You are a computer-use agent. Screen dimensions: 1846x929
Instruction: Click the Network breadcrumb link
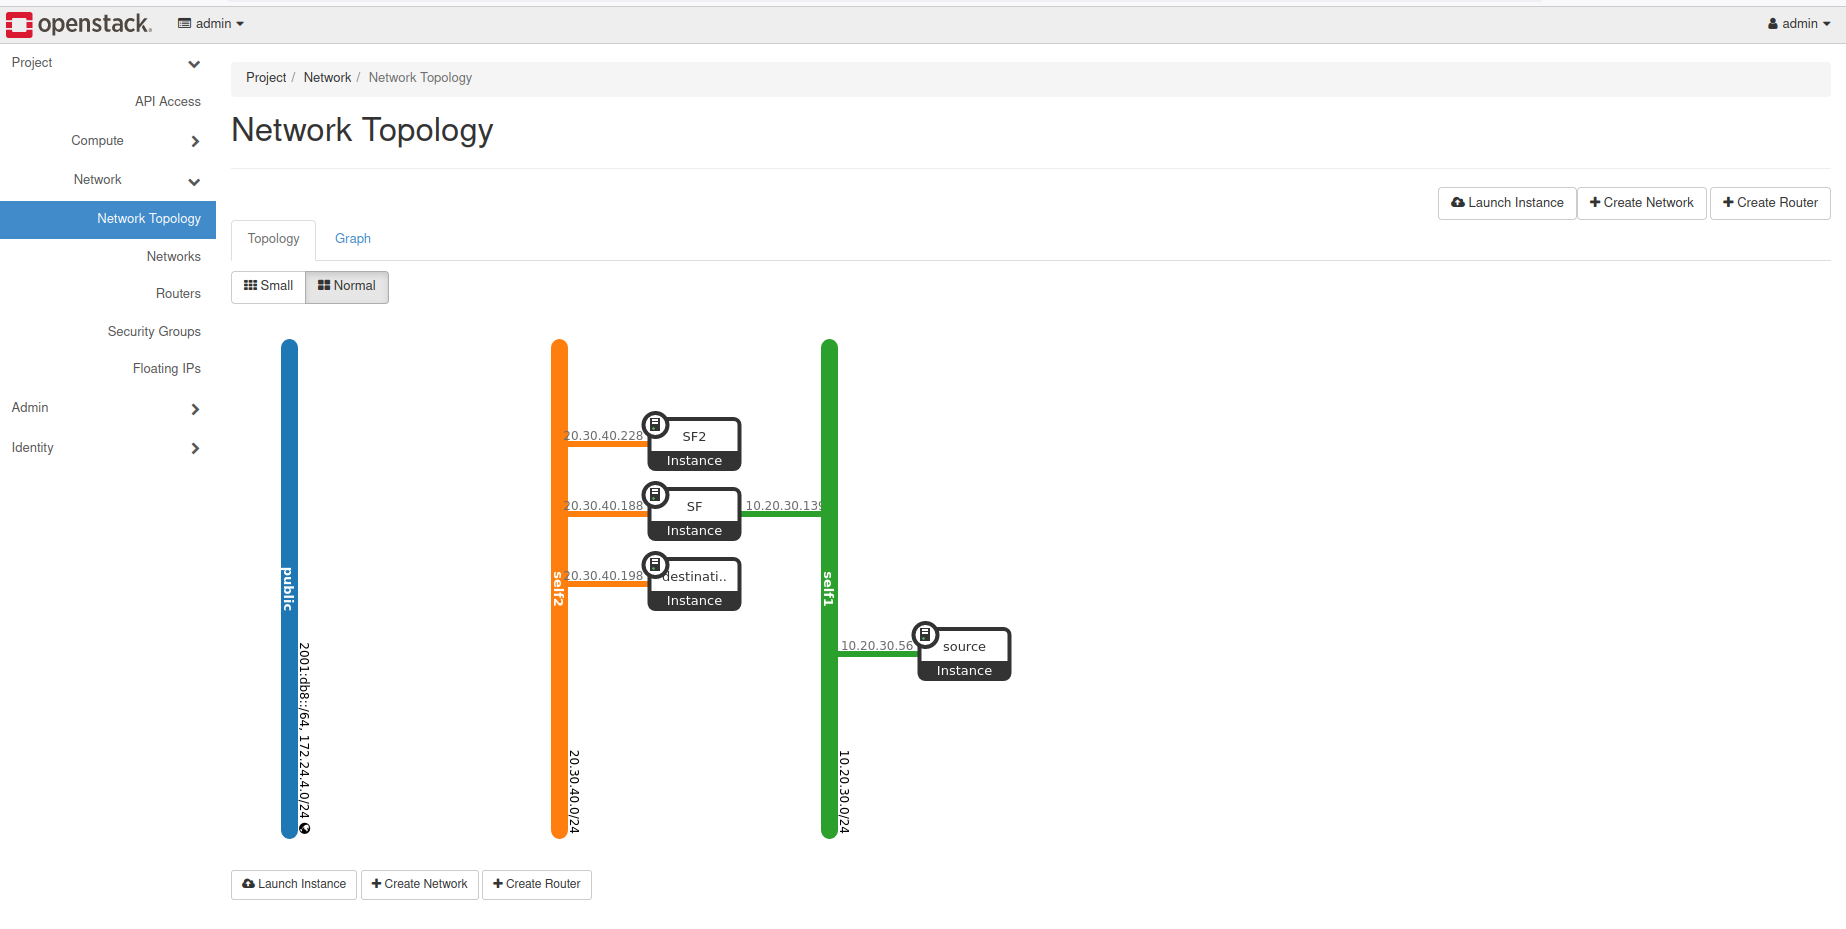(327, 78)
